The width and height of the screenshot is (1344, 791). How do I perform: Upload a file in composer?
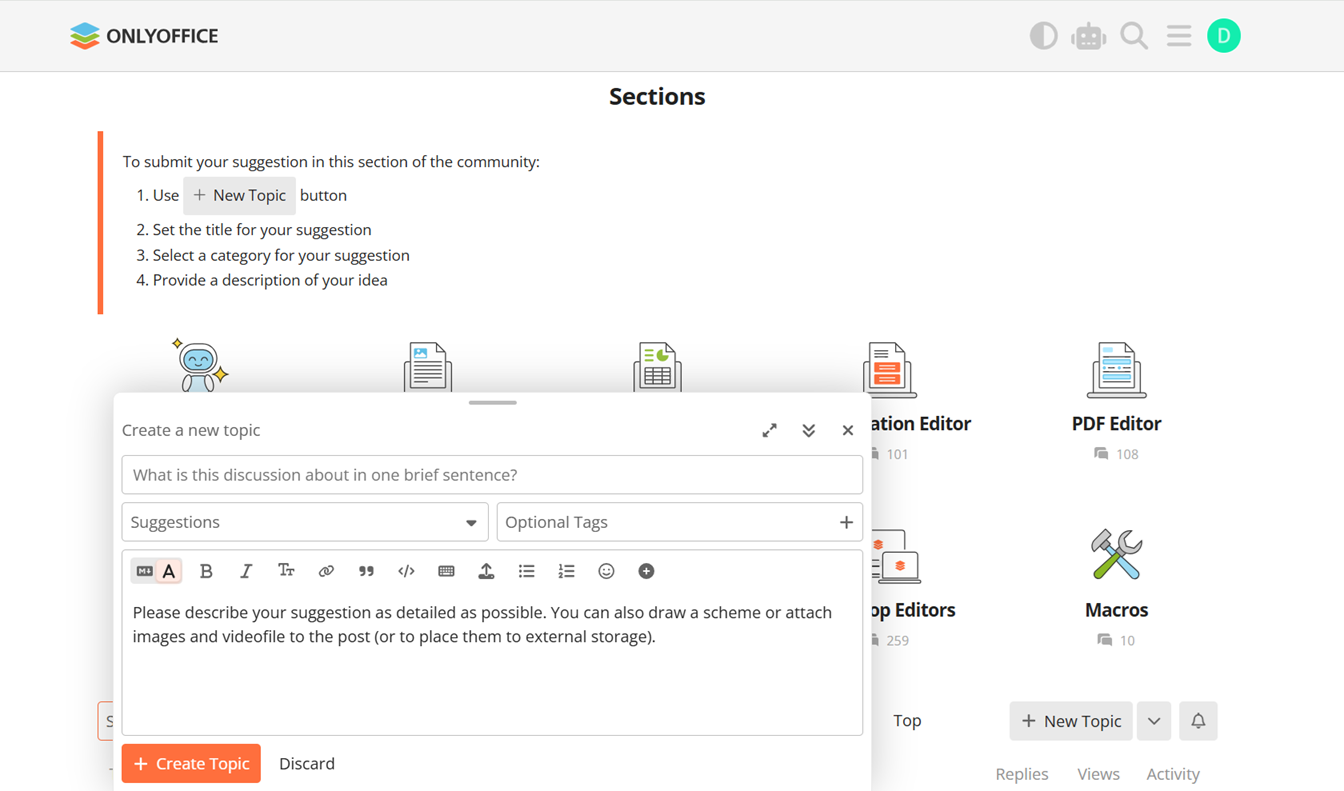[x=486, y=571]
